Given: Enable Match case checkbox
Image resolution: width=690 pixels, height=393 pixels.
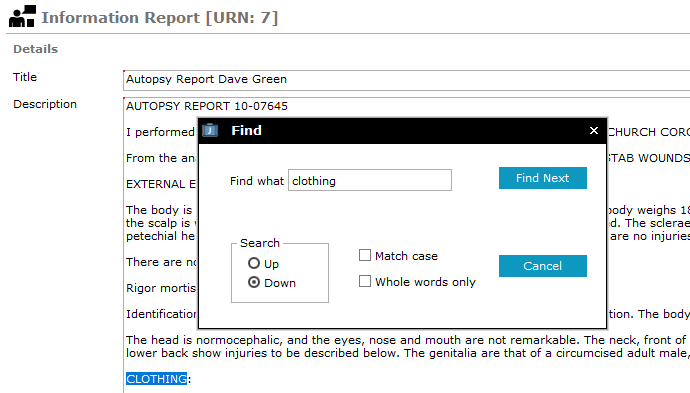Looking at the screenshot, I should point(365,255).
